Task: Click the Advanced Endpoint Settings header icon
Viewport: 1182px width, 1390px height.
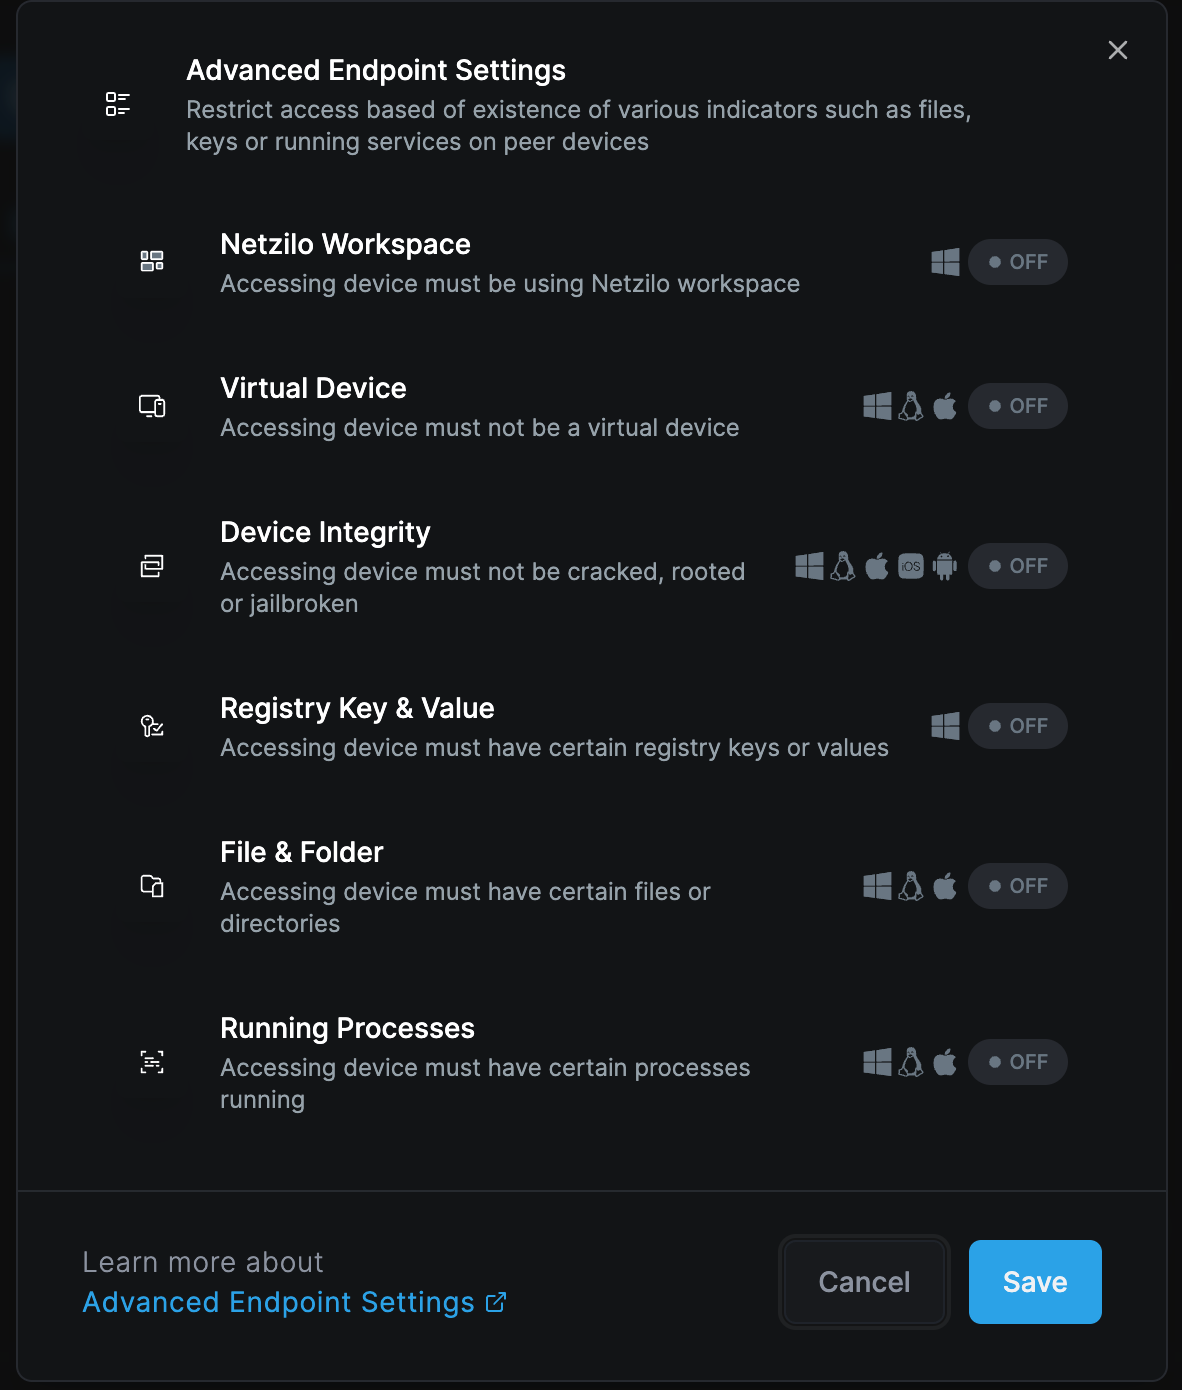Action: point(118,103)
